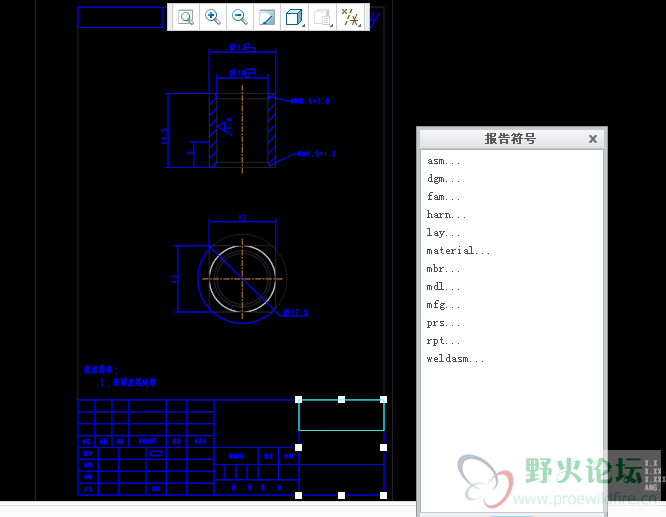The image size is (666, 517).
Task: Click the Refit zoom-to-fit icon
Action: (186, 17)
